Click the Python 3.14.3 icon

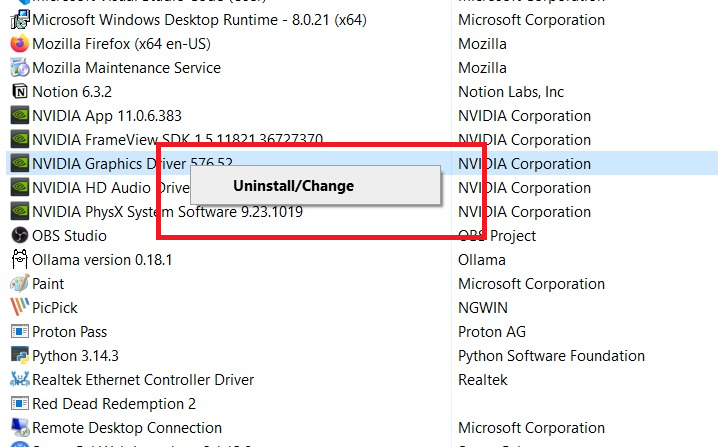tap(20, 355)
